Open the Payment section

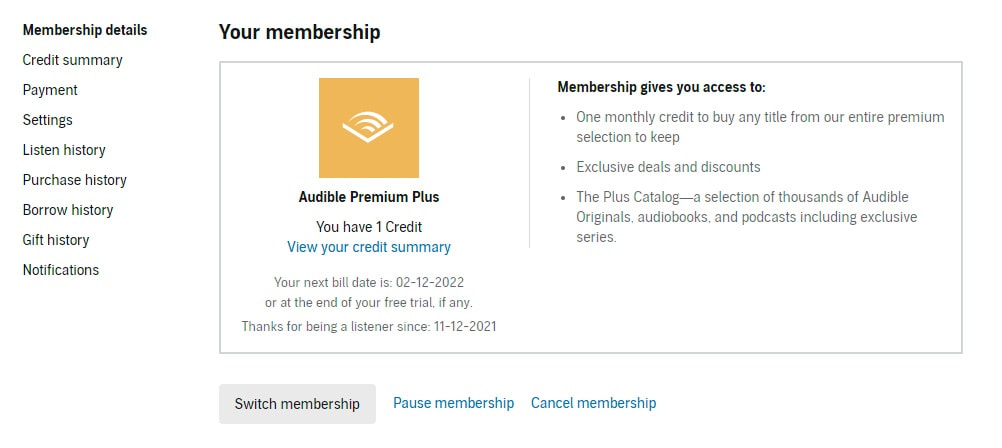pos(50,90)
